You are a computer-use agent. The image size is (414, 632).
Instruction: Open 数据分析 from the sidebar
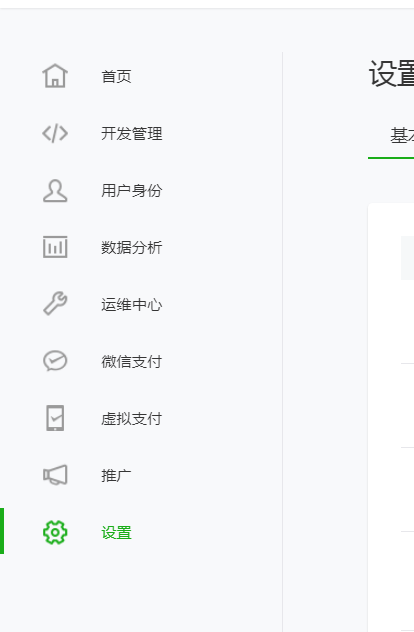pos(131,247)
